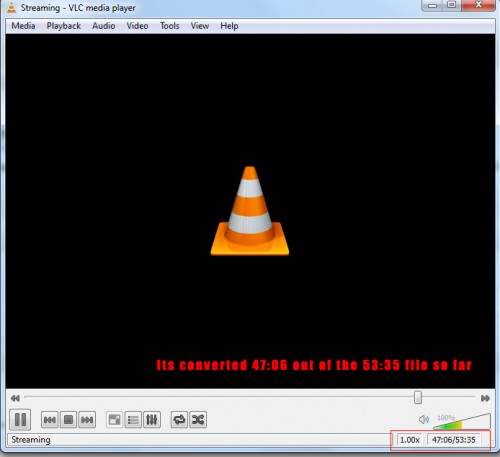This screenshot has width=500, height=457.
Task: Toggle fullscreen video icon
Action: point(114,420)
